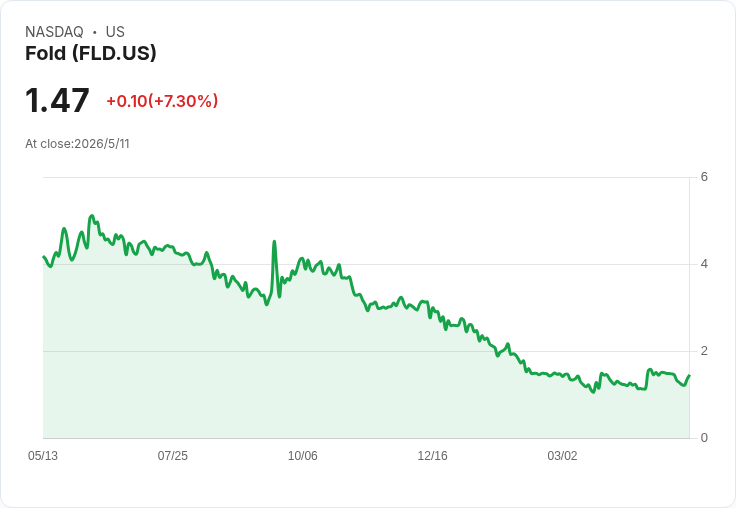
Task: Click the chart's highest peak near 5
Action: pyautogui.click(x=92, y=216)
